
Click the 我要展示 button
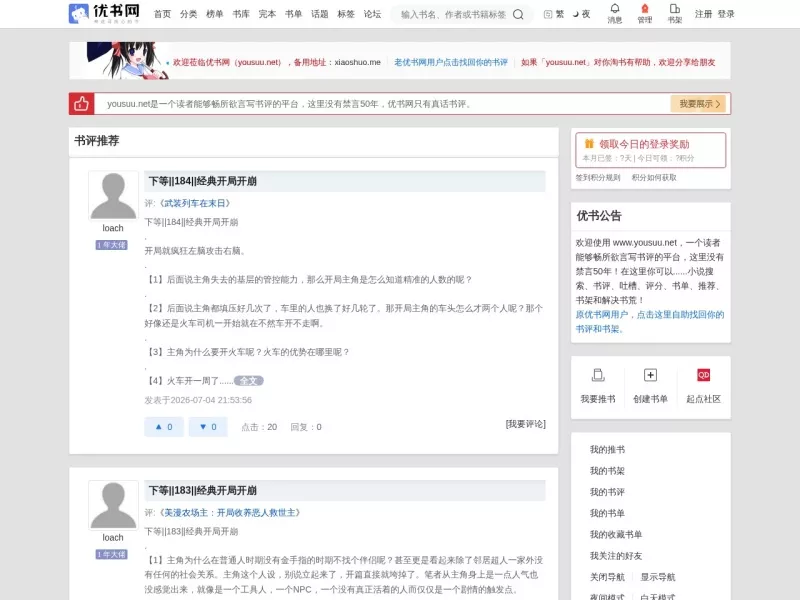(x=698, y=104)
